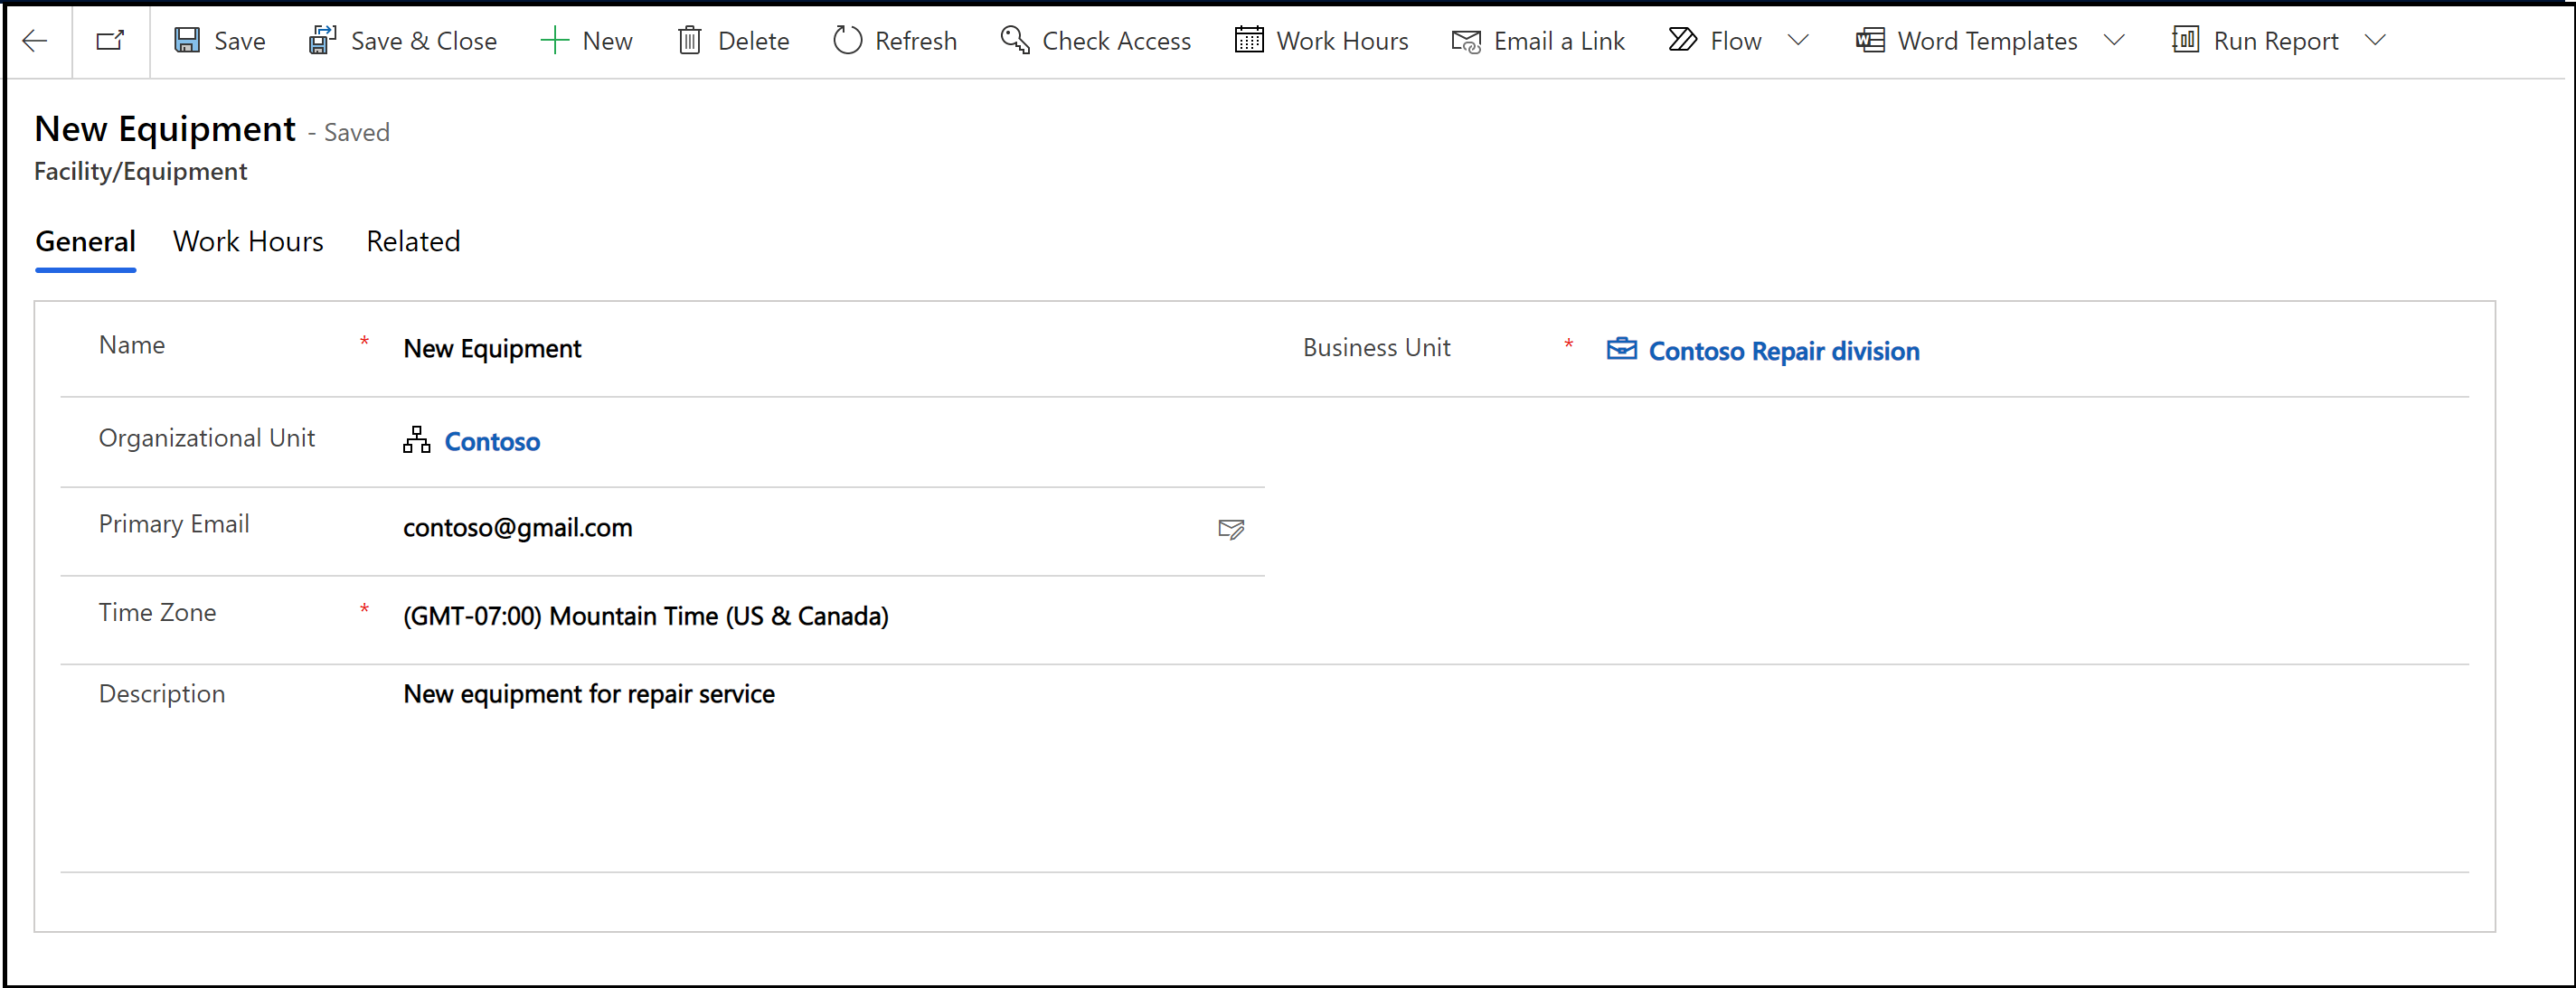
Task: Click the Save icon in toolbar
Action: tap(189, 41)
